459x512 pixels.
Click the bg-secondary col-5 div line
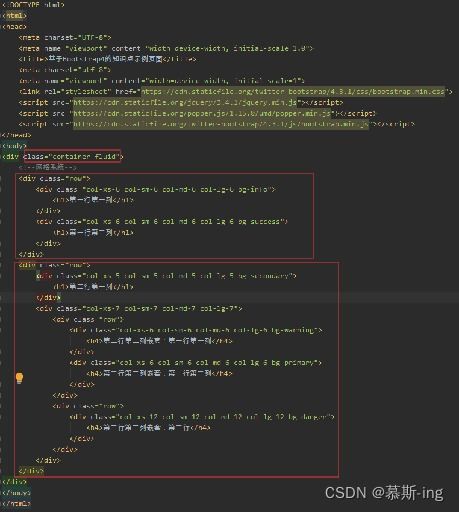coord(166,276)
